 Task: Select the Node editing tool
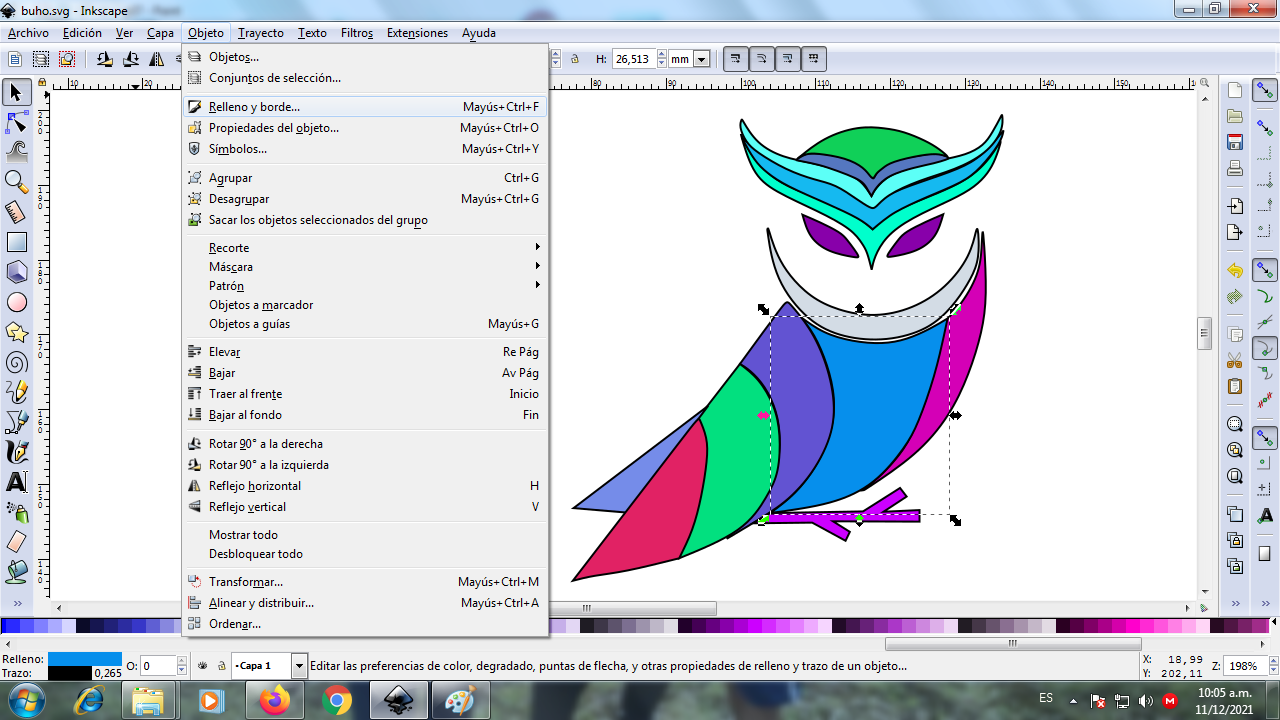coord(16,123)
